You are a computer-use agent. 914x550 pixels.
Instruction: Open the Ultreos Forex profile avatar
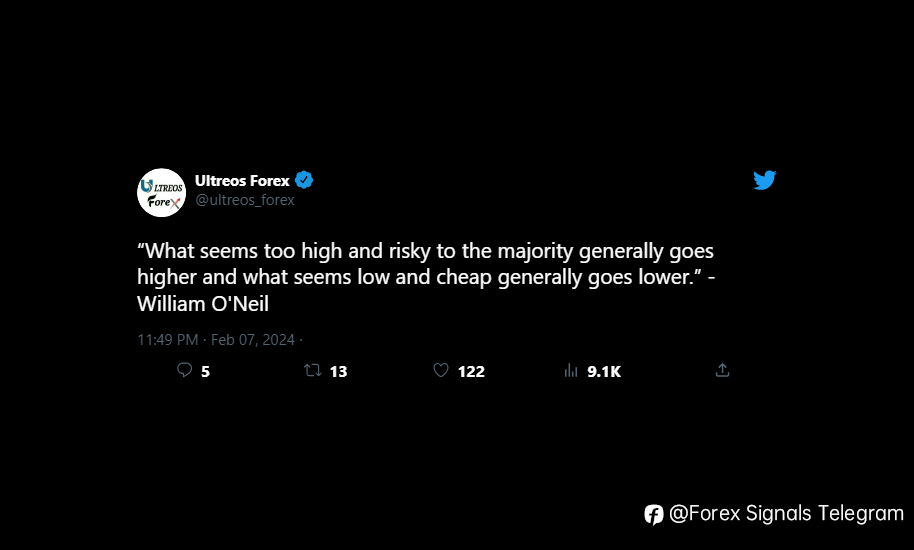point(161,193)
